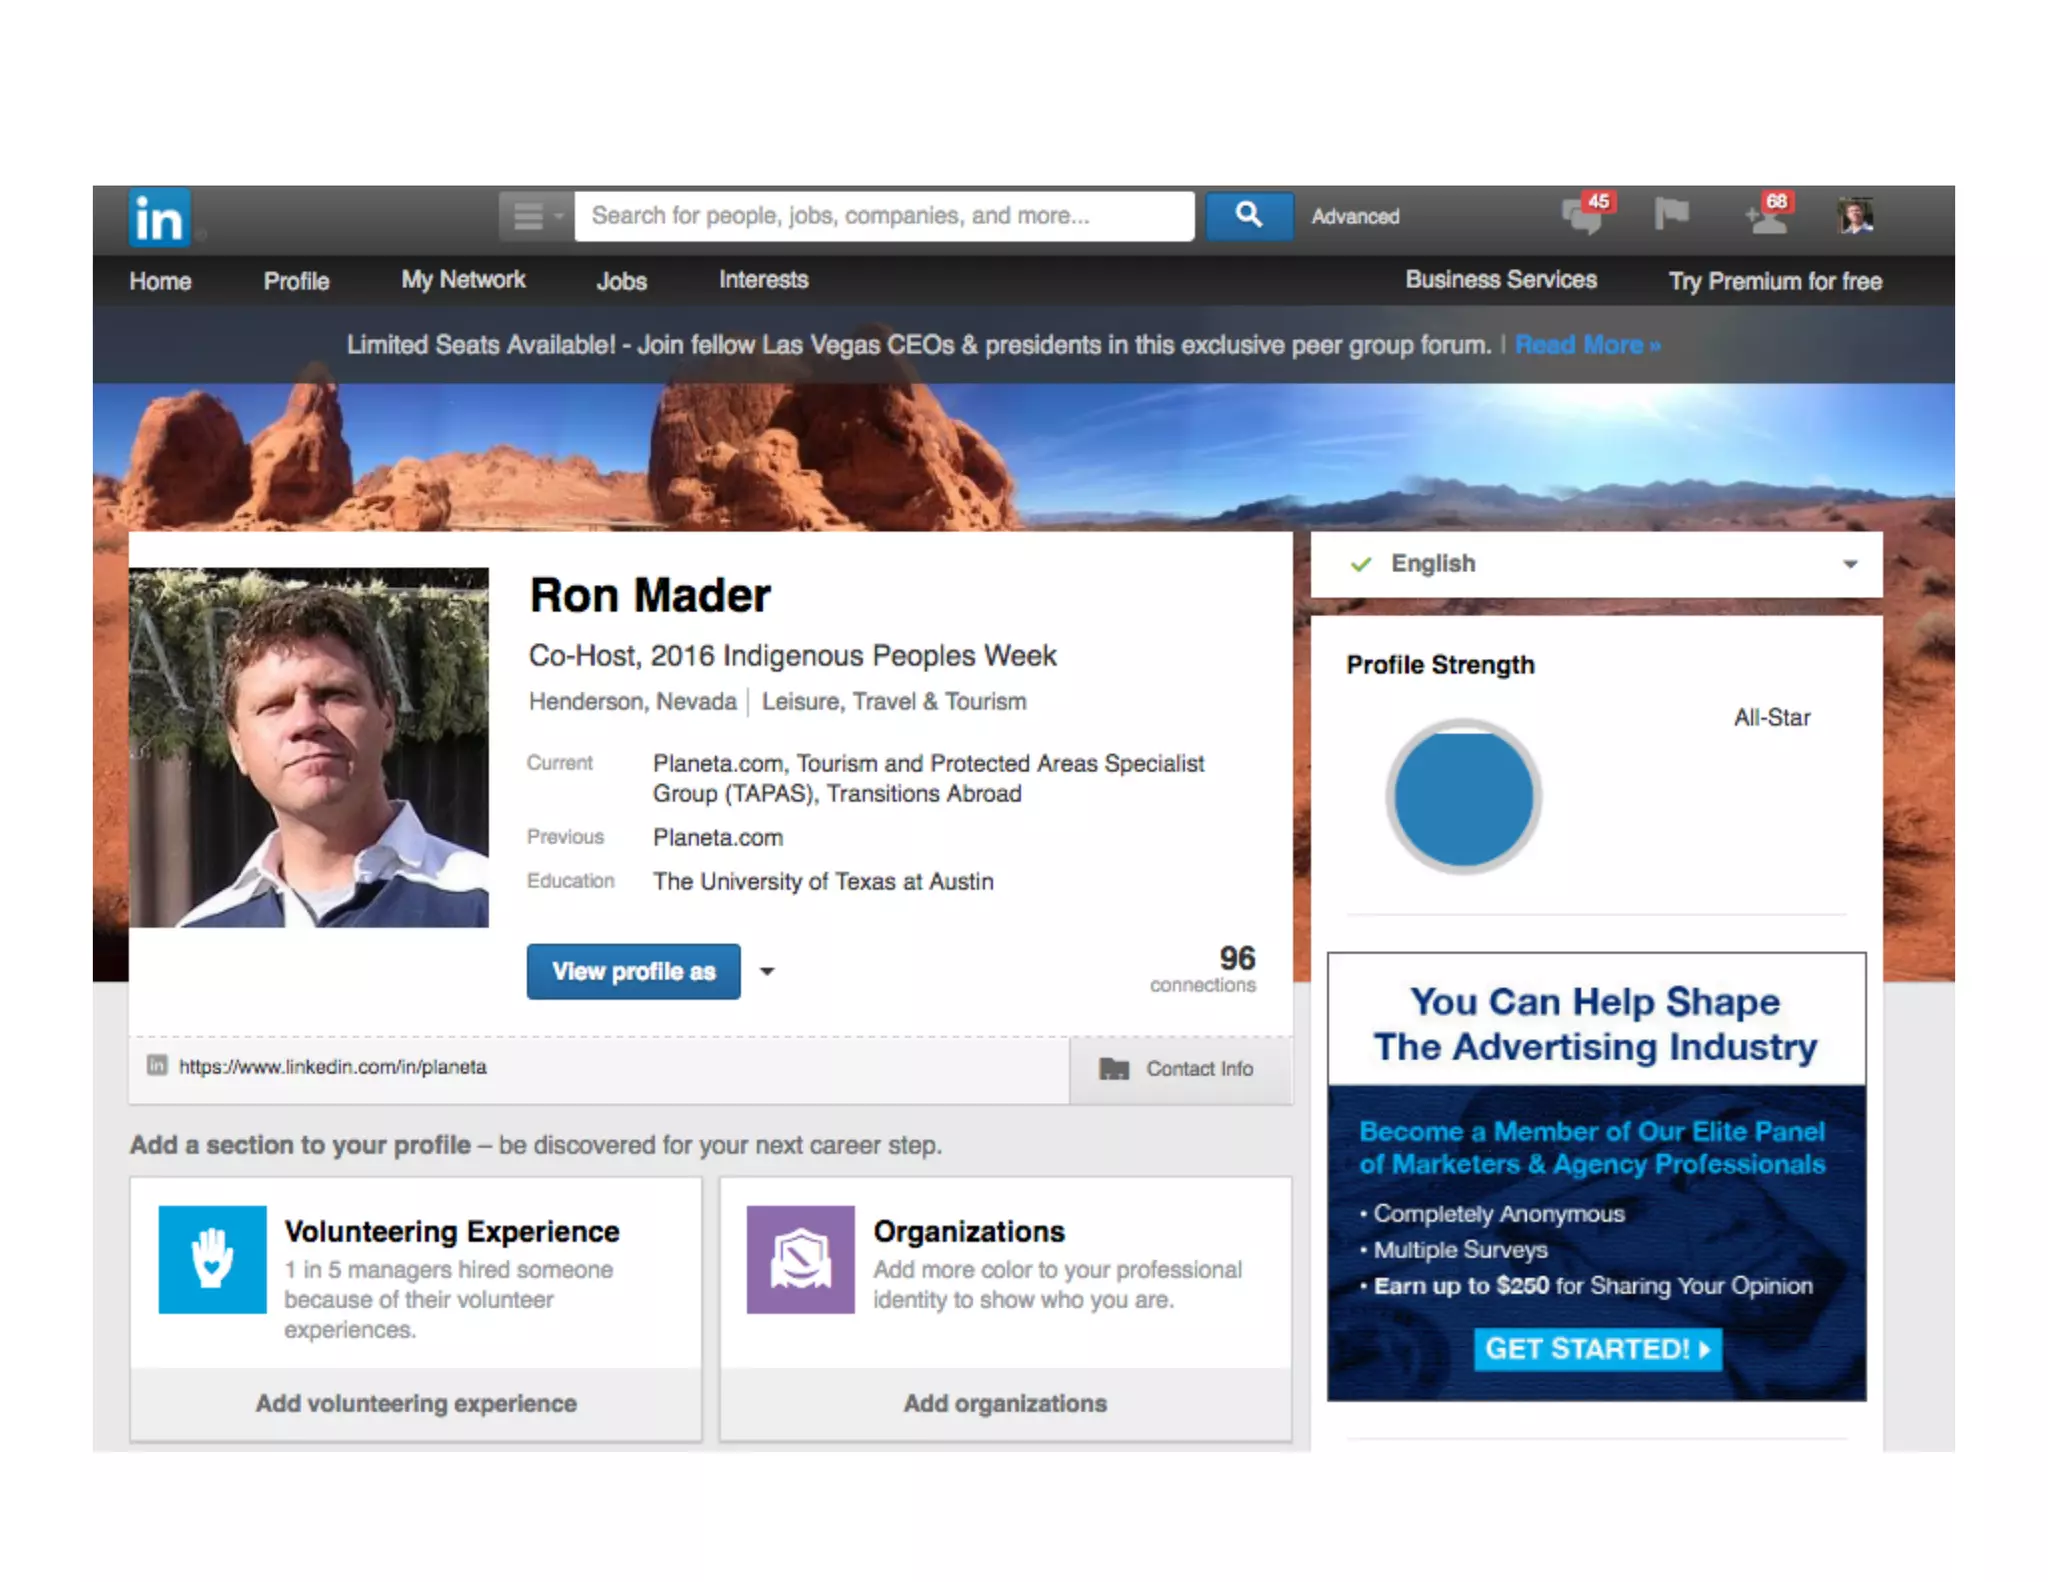2048x1582 pixels.
Task: Click the account avatar thumbnail in header
Action: point(1855,216)
